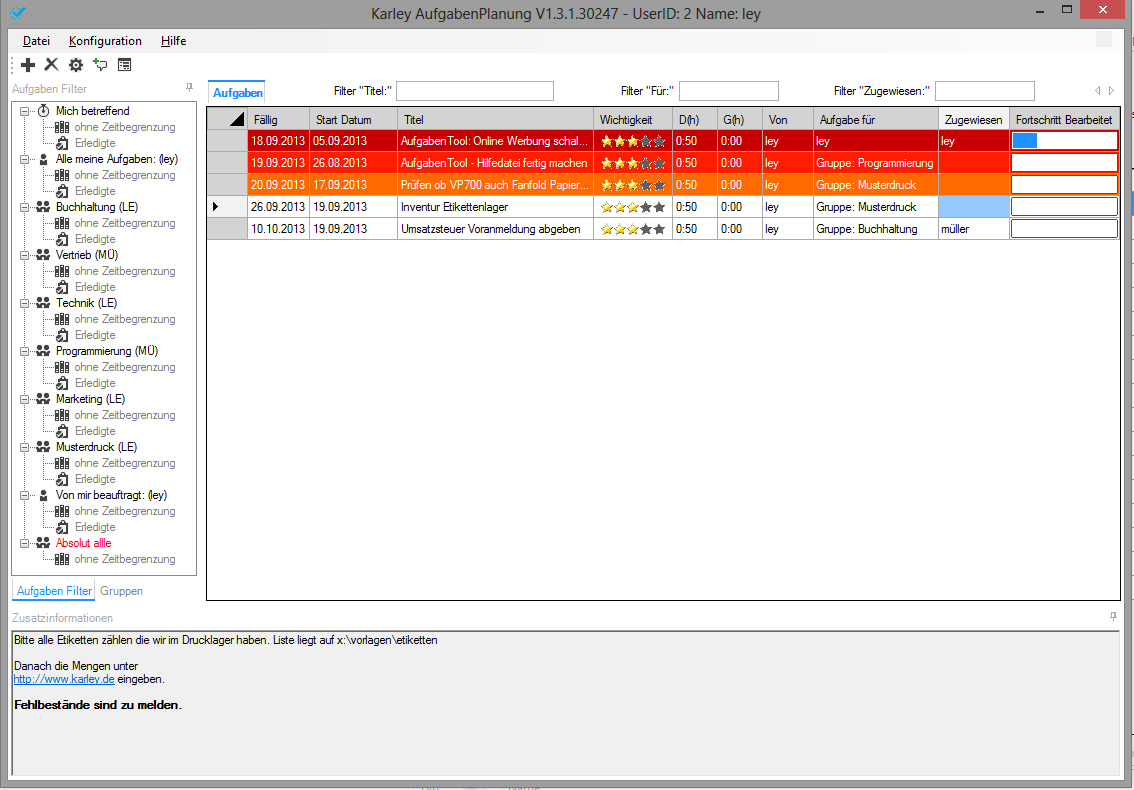
Task: Collapse the Technik (LE) node
Action: [x=24, y=303]
